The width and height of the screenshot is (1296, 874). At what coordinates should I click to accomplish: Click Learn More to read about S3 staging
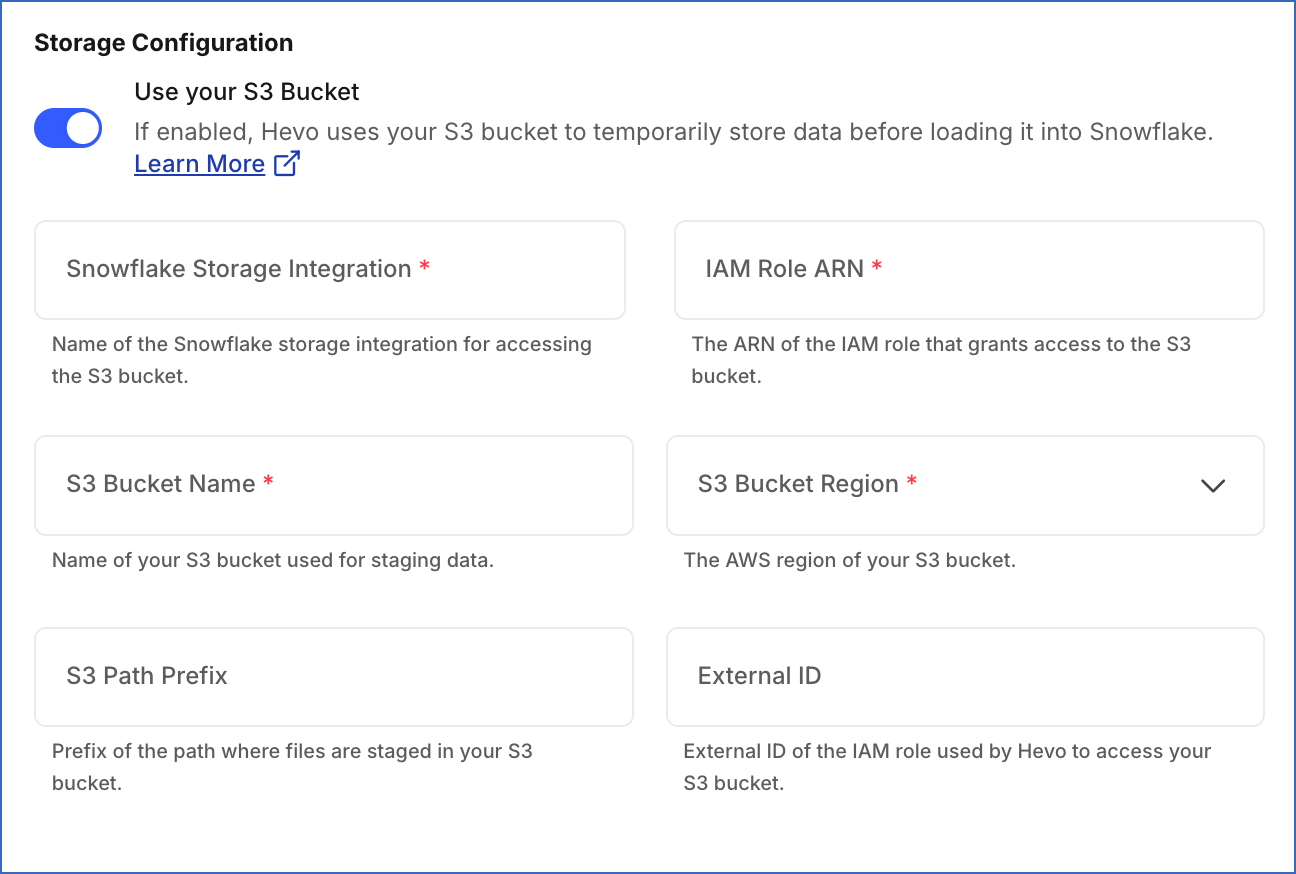(x=199, y=163)
